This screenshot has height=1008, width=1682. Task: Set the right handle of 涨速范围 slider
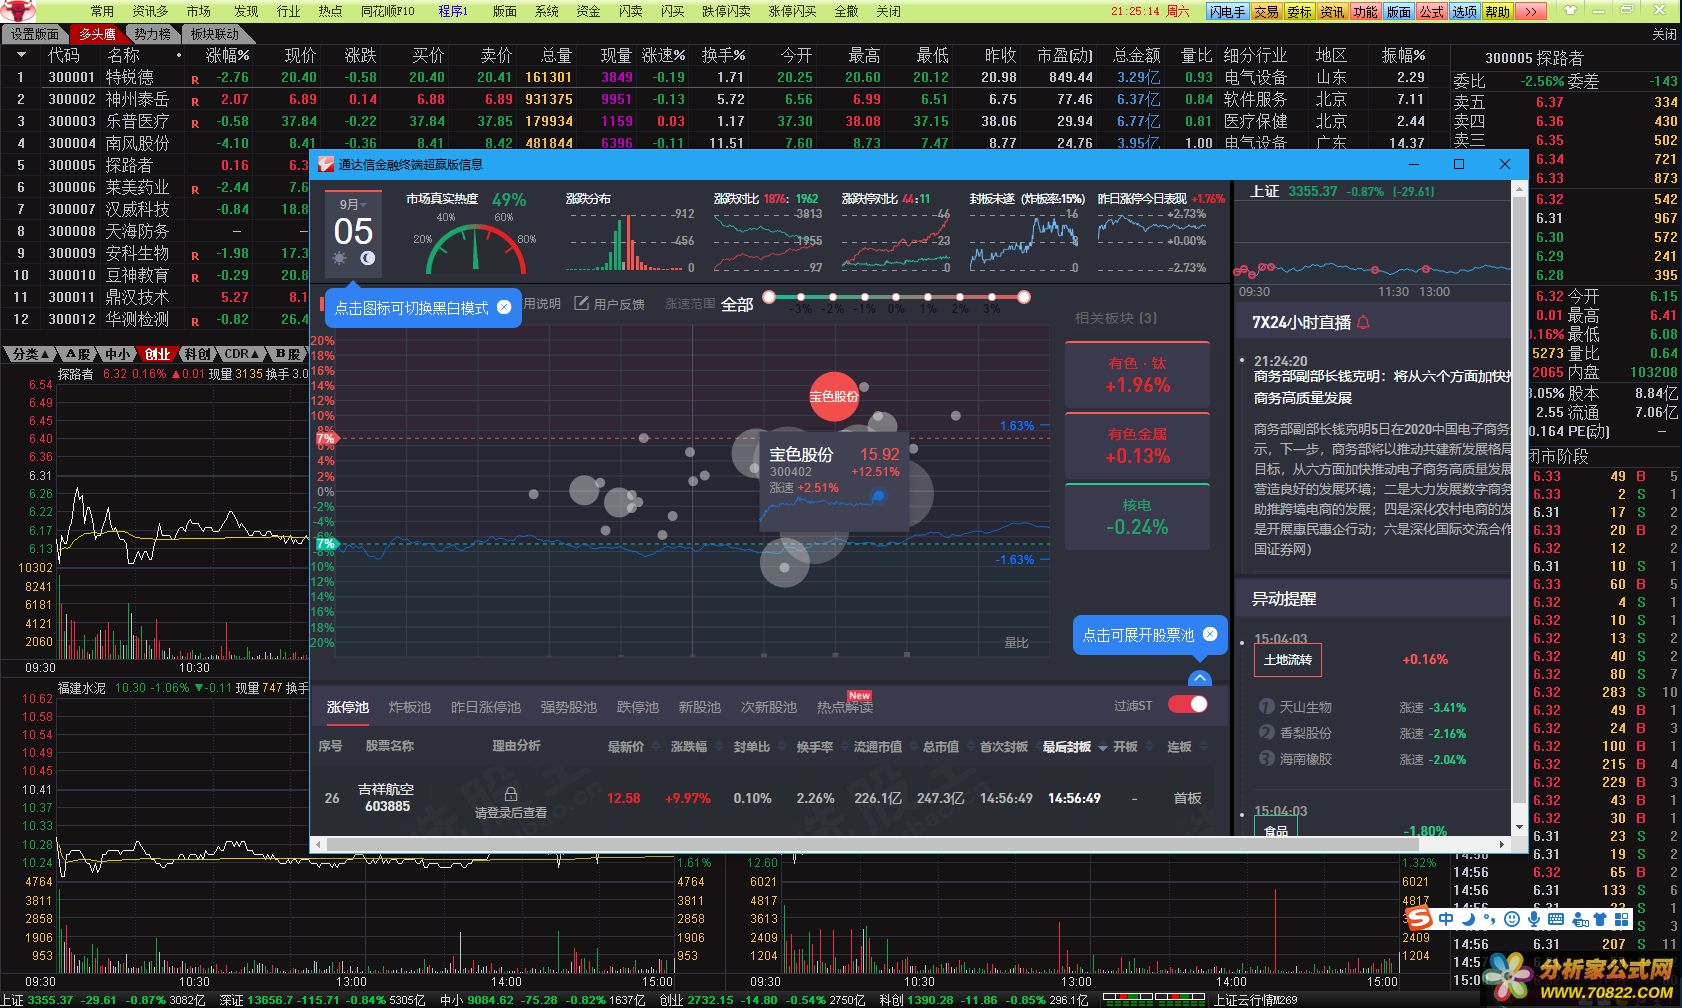tap(1024, 297)
